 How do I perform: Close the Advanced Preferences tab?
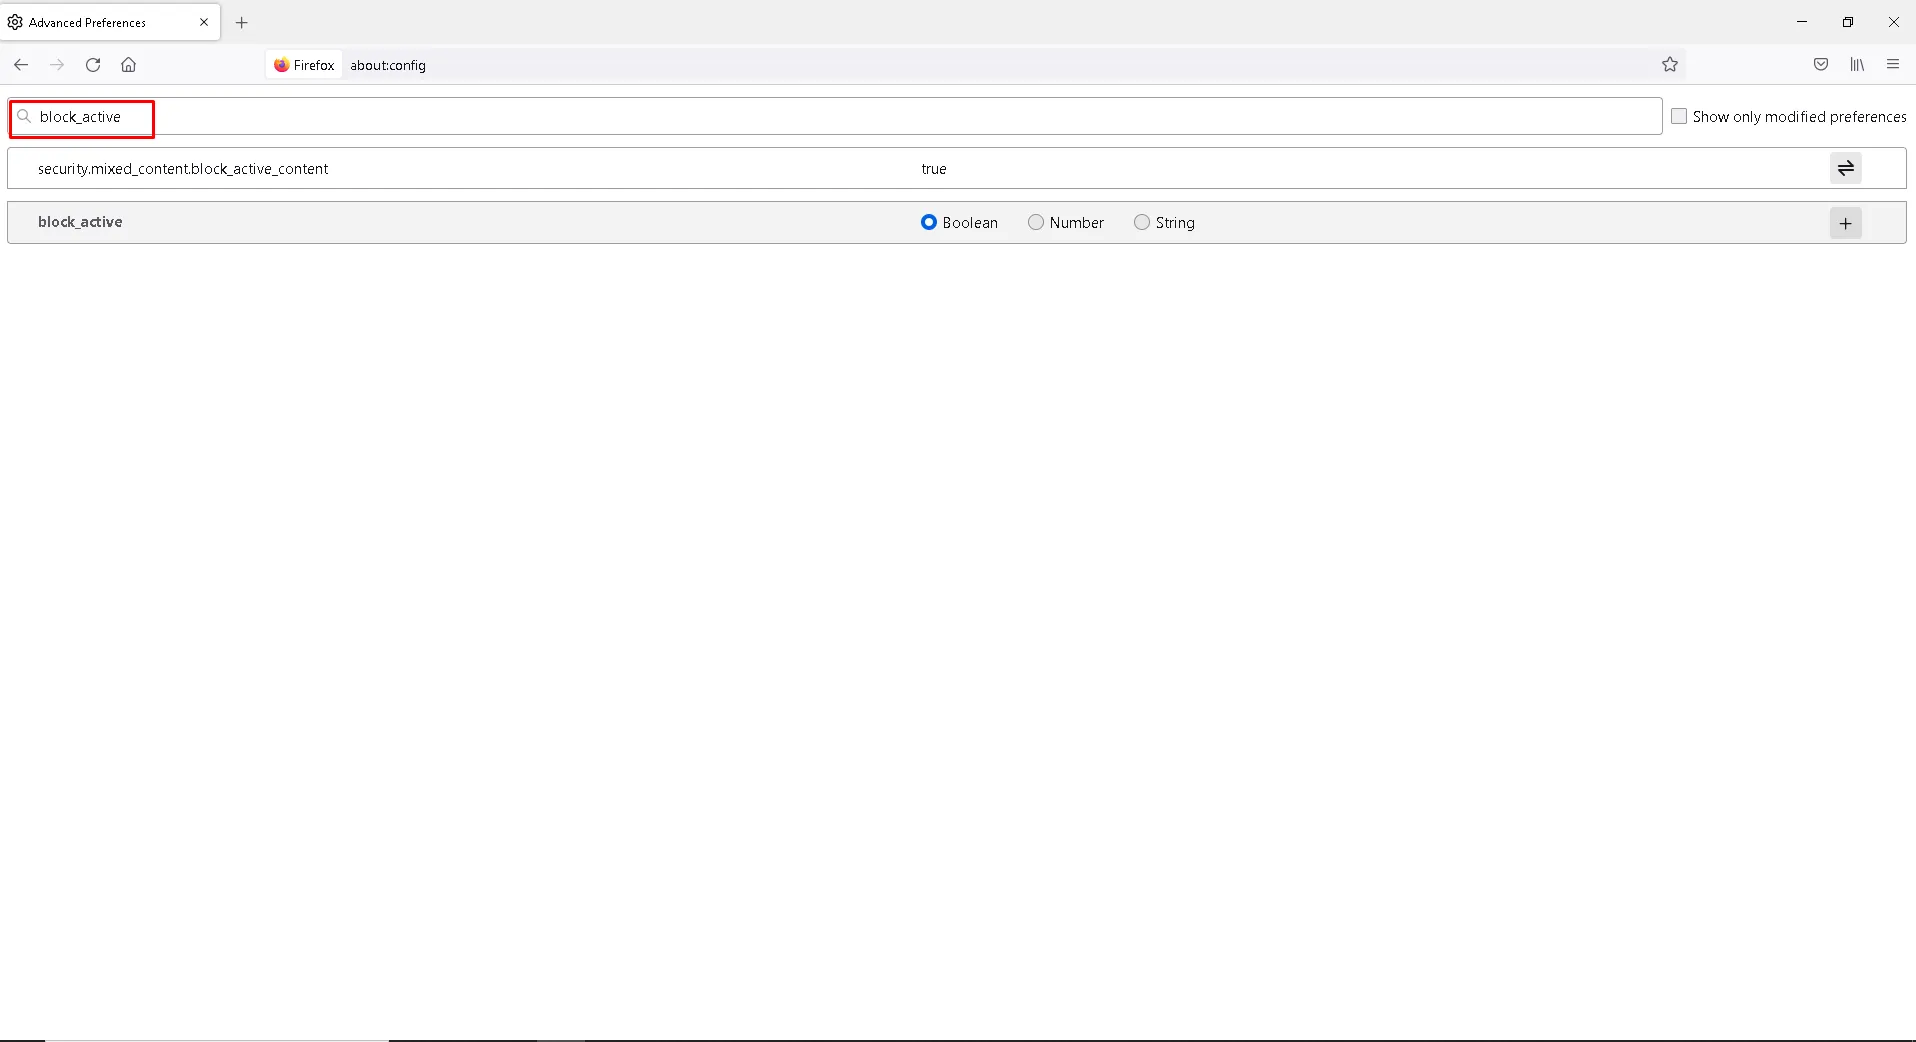[x=204, y=22]
